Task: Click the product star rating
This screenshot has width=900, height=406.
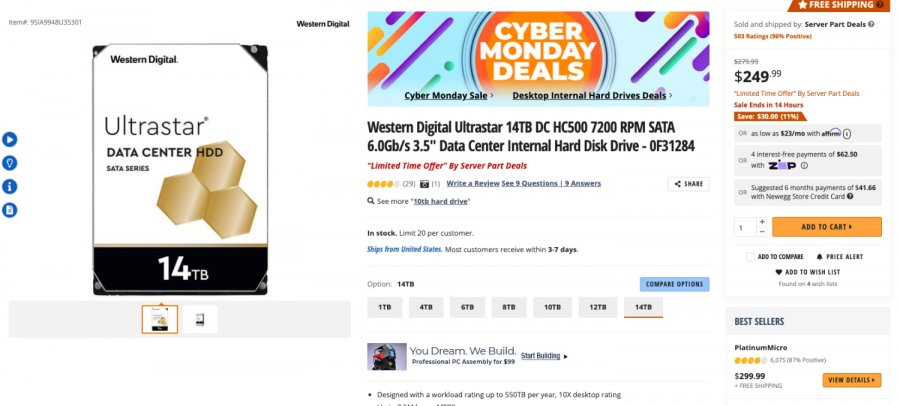Action: pos(383,184)
